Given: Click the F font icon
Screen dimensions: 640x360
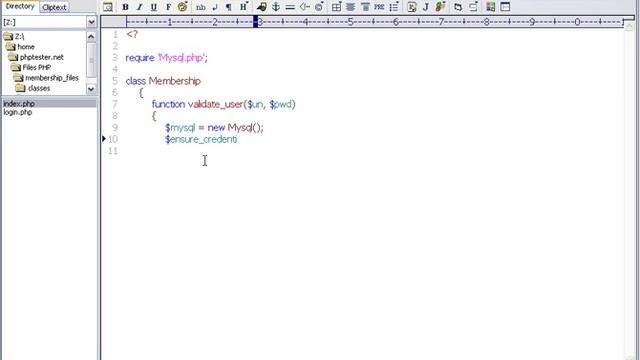Looking at the screenshot, I should [168, 7].
